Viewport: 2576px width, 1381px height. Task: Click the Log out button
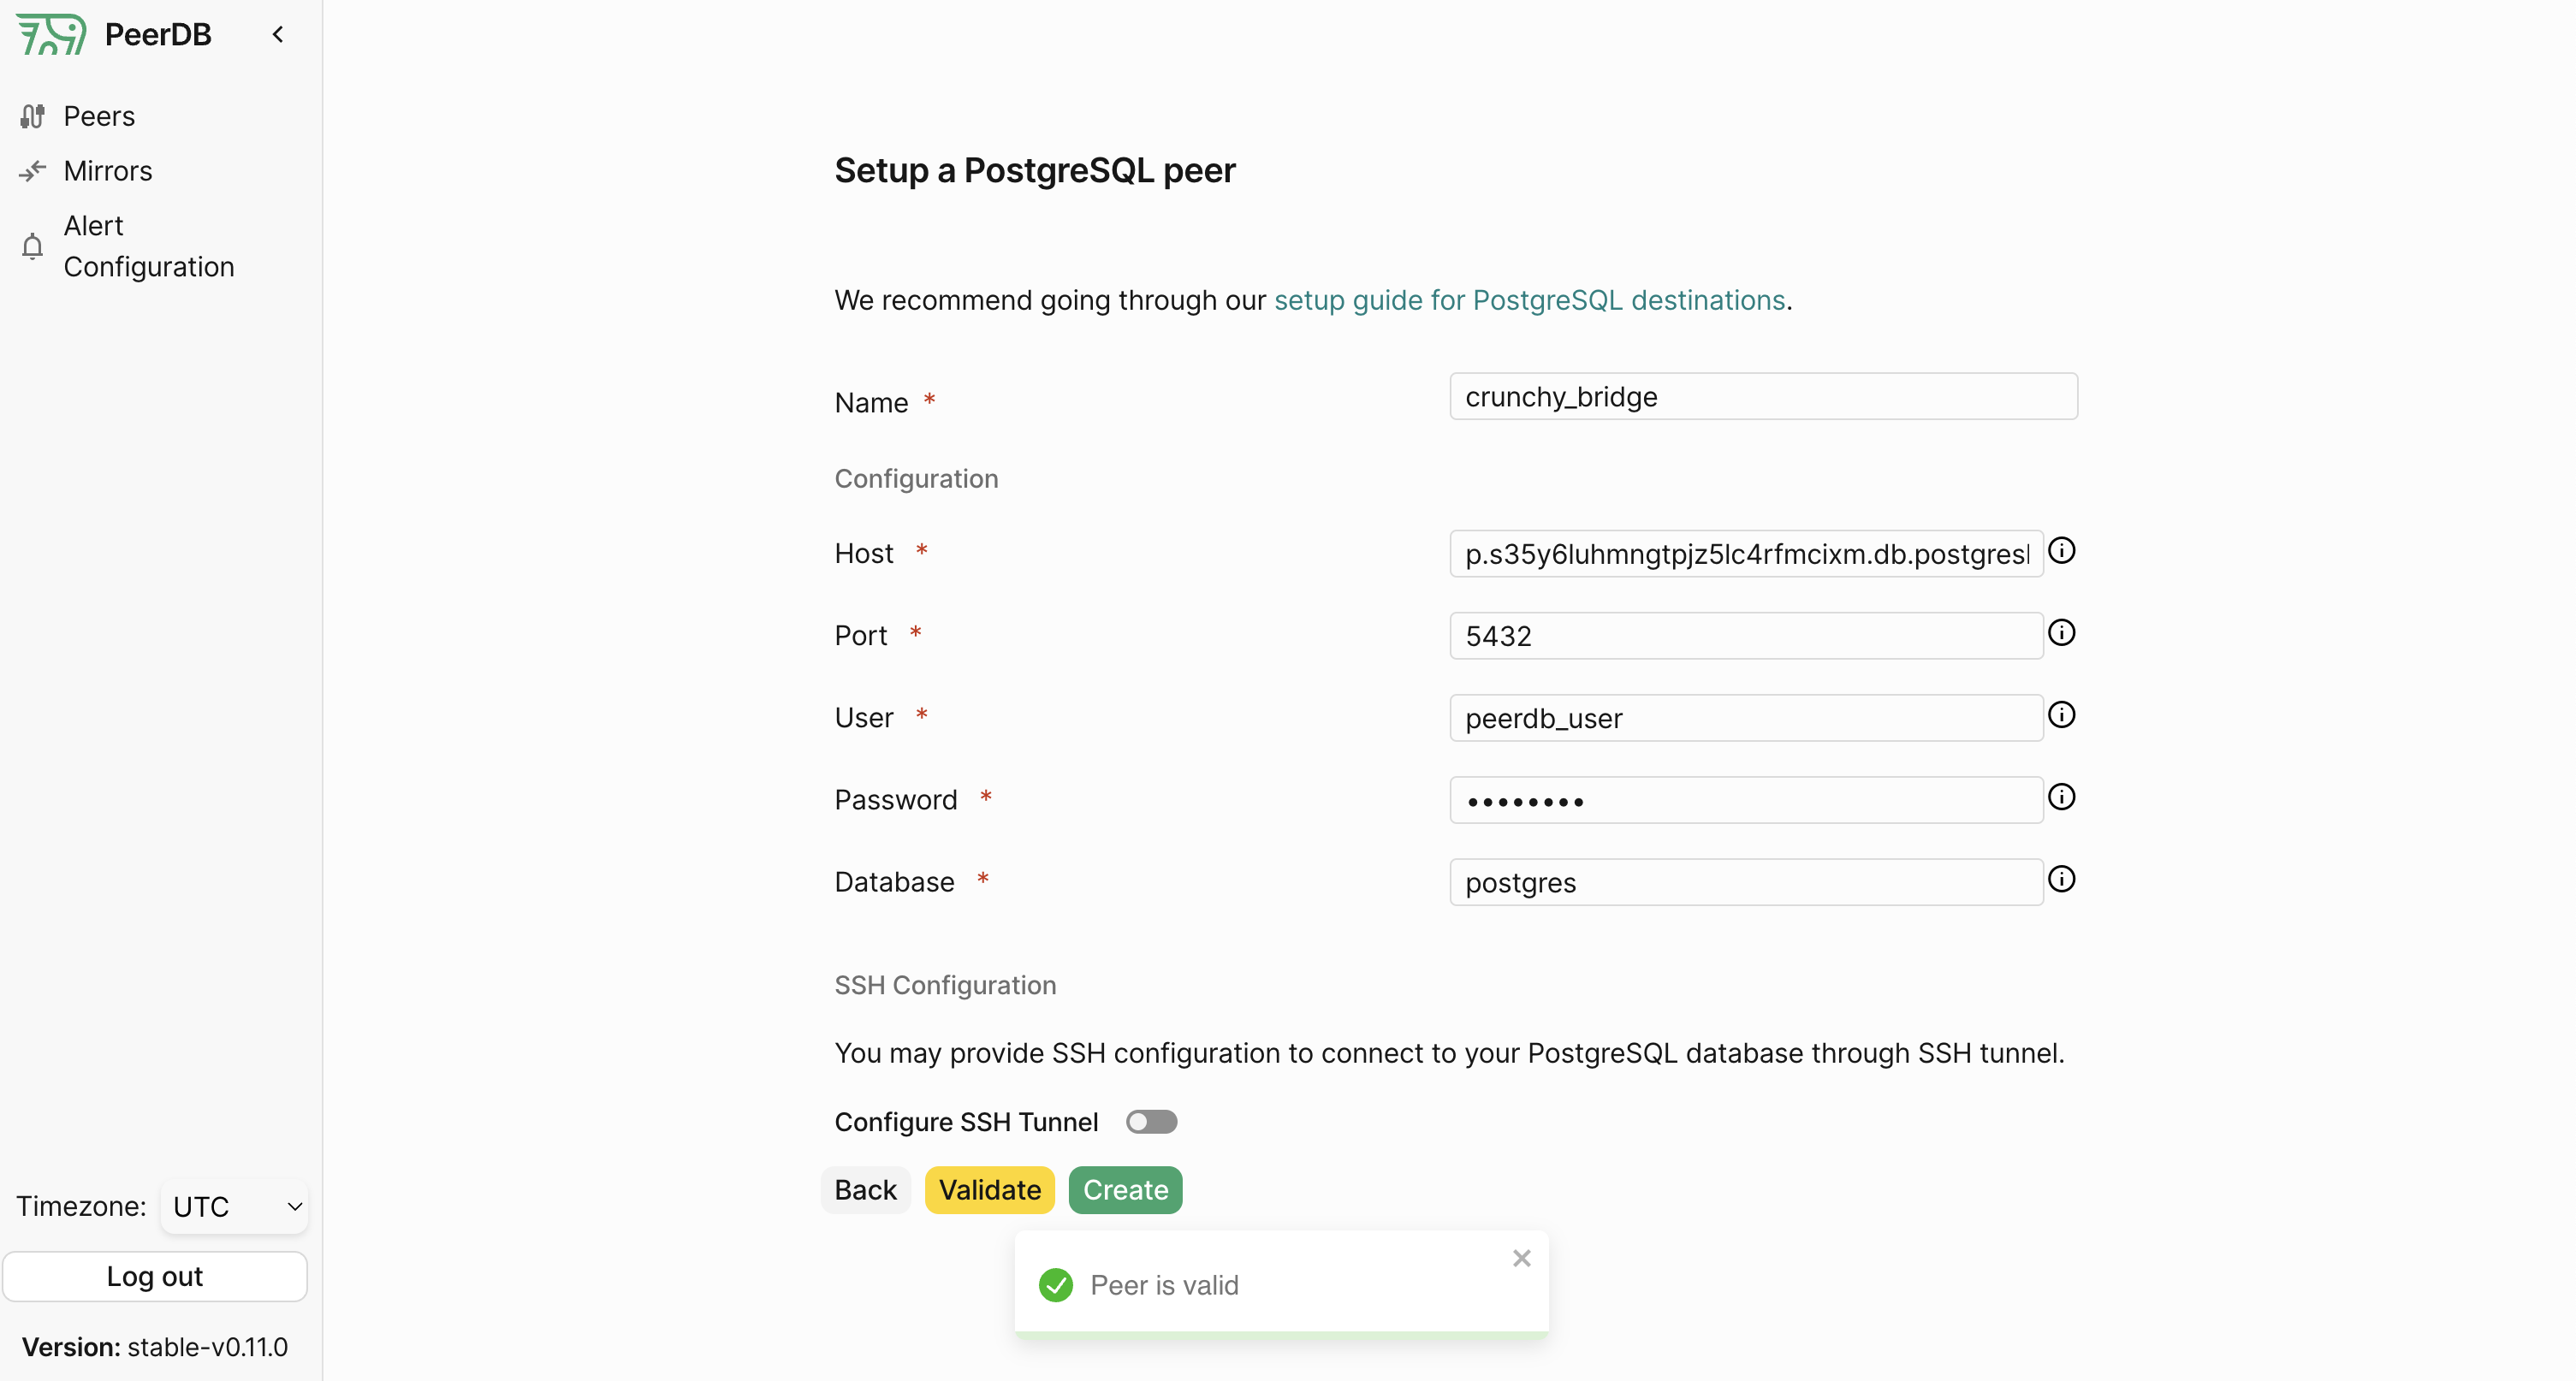[x=155, y=1276]
